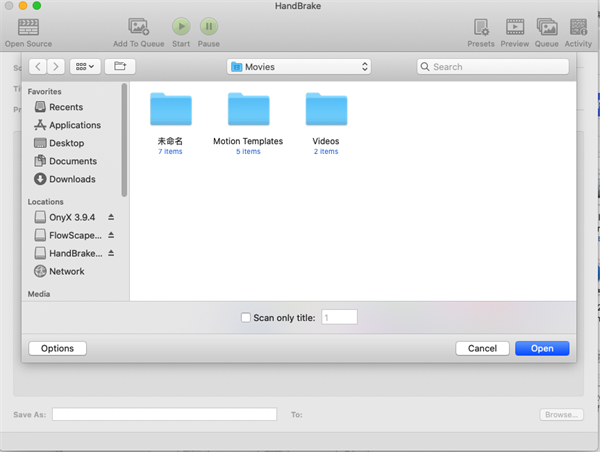Open the view mode selector dropdown

[x=85, y=67]
